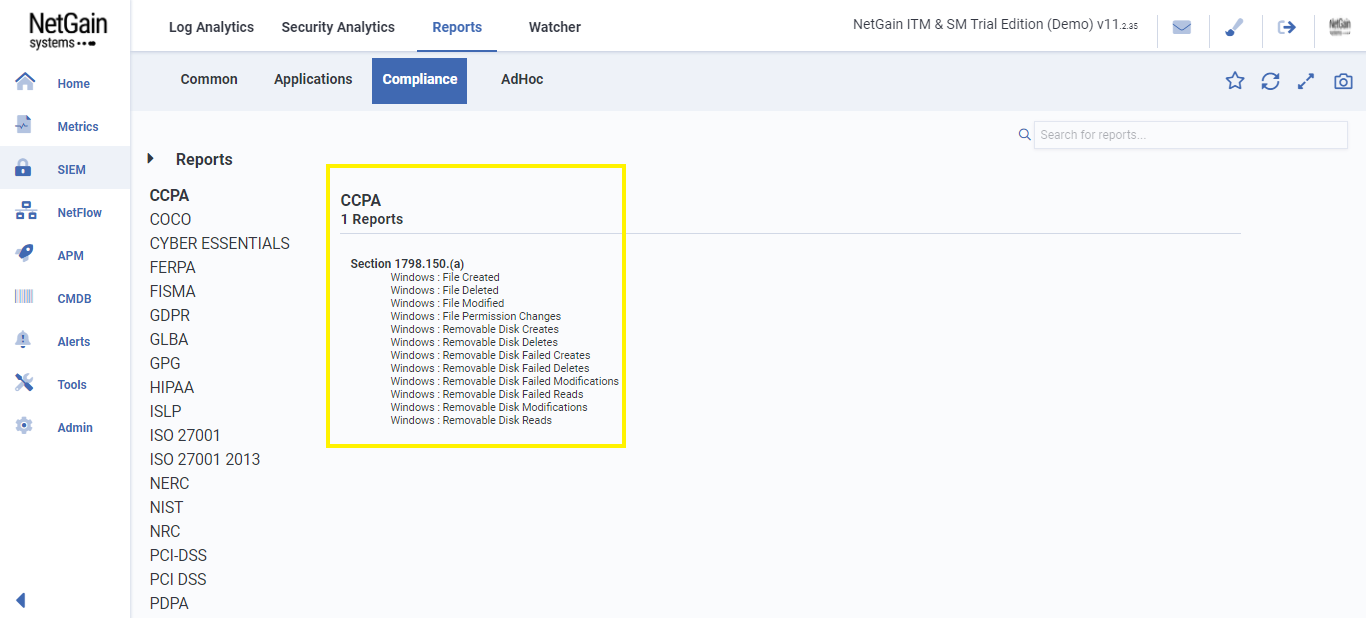Select CYBER ESSENTIALS category
Image resolution: width=1366 pixels, height=618 pixels.
coord(220,243)
